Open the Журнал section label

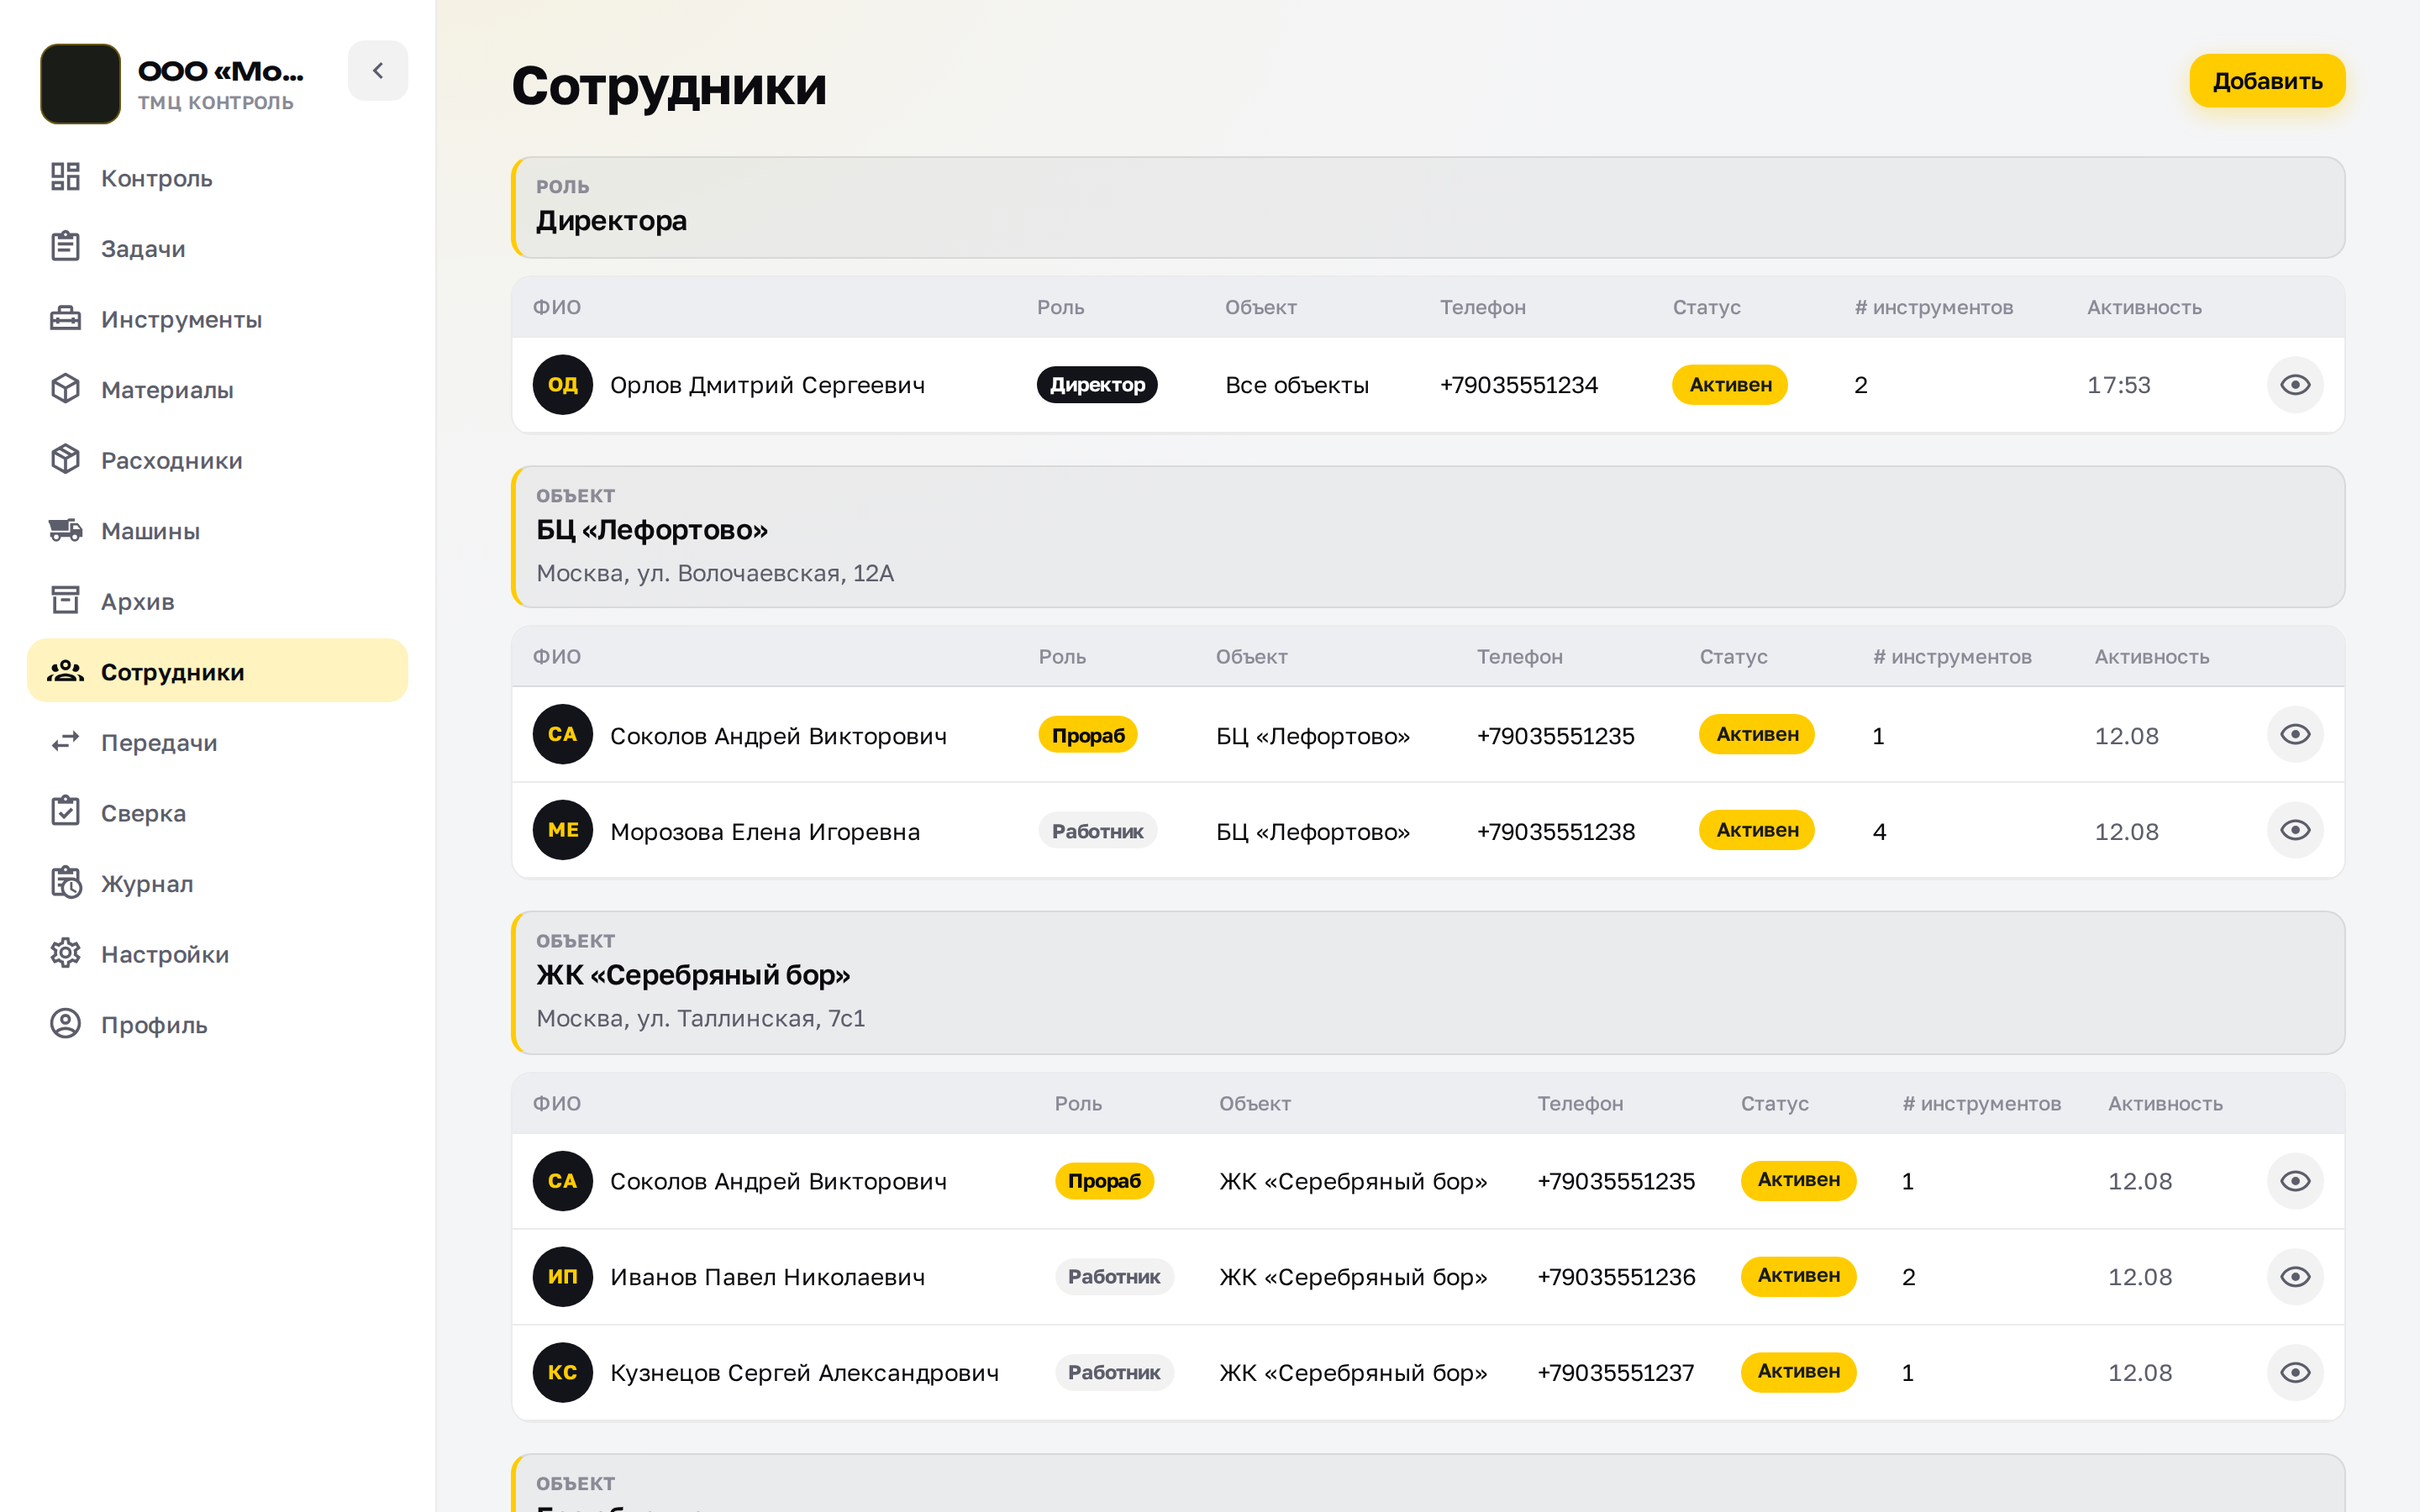[147, 884]
